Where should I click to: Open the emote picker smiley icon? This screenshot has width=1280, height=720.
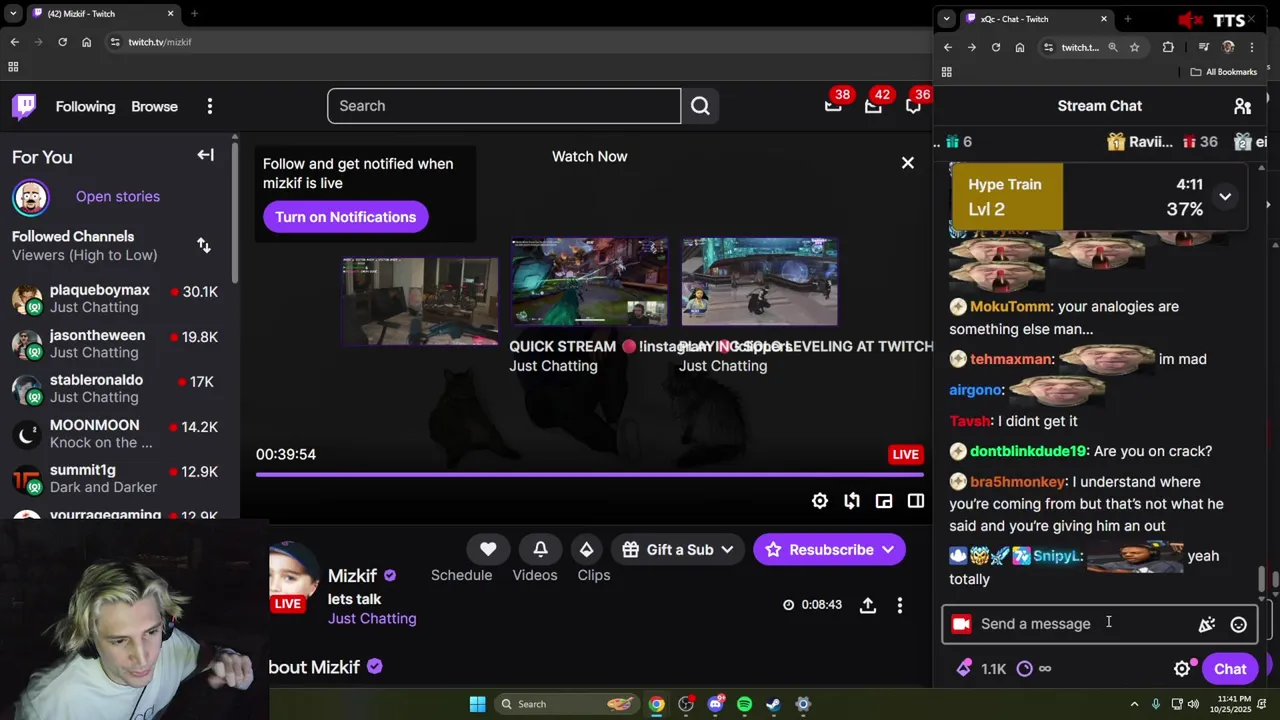click(x=1239, y=624)
